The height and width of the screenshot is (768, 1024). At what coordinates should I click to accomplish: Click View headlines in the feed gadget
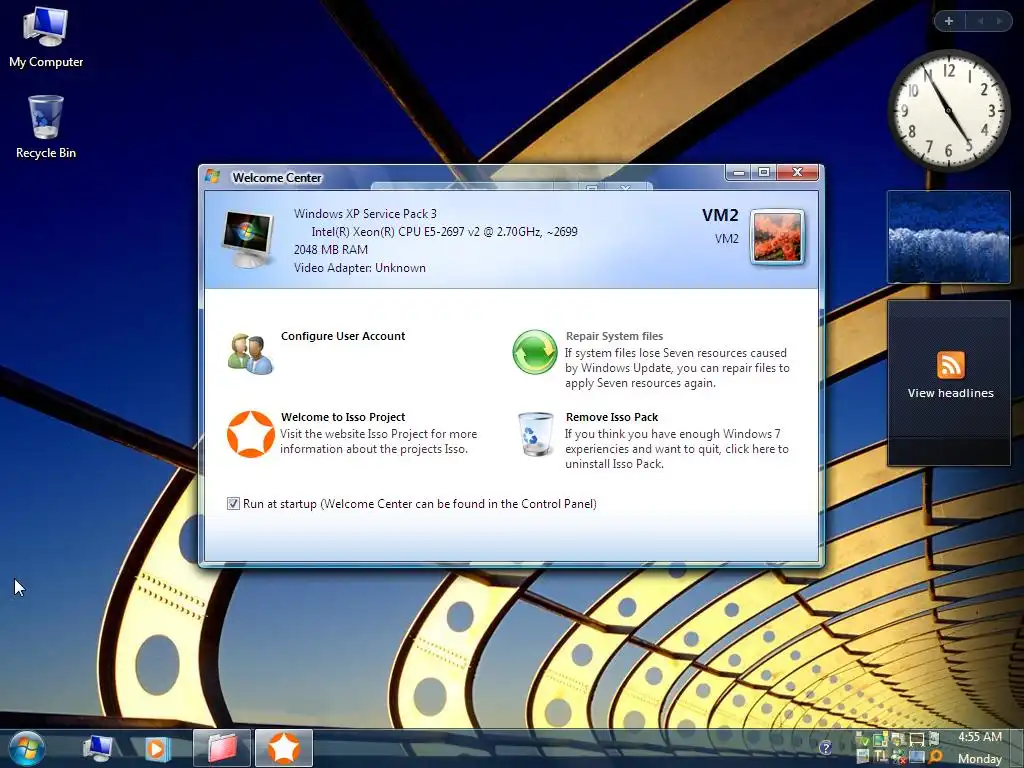[950, 393]
